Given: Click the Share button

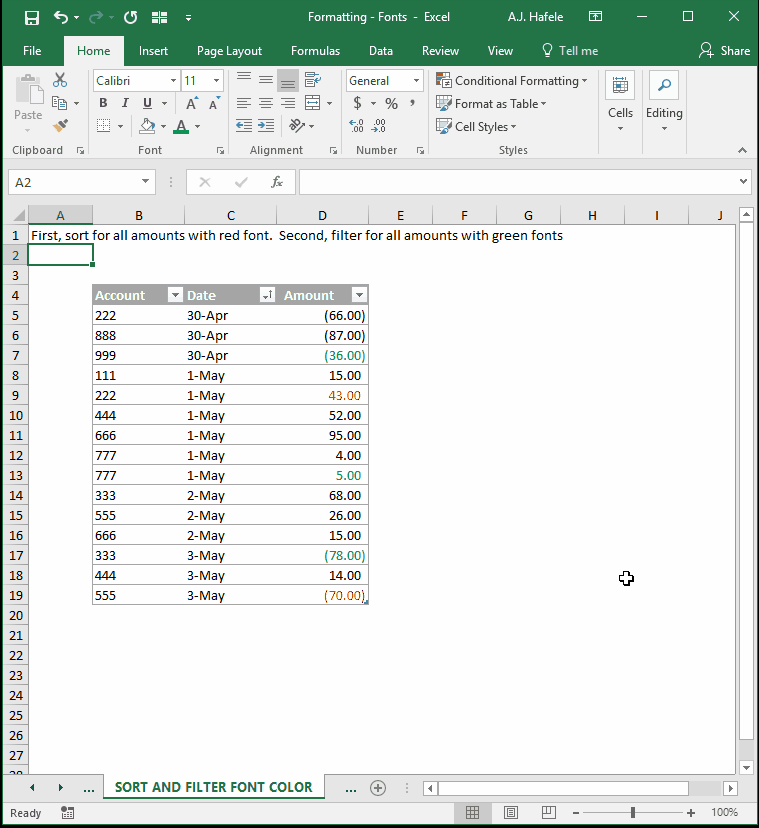Looking at the screenshot, I should (x=724, y=51).
